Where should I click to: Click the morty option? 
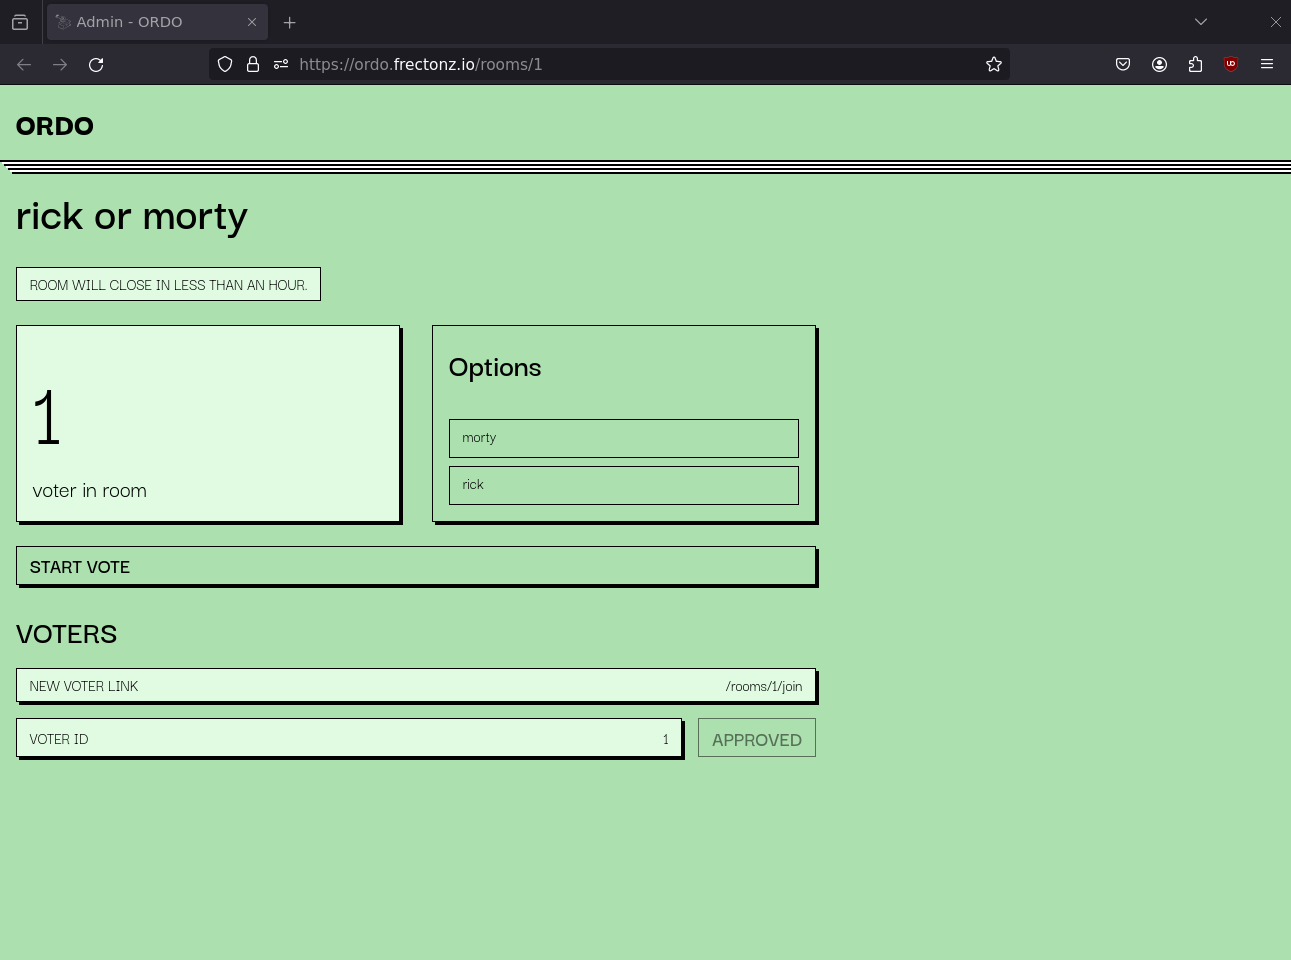624,438
